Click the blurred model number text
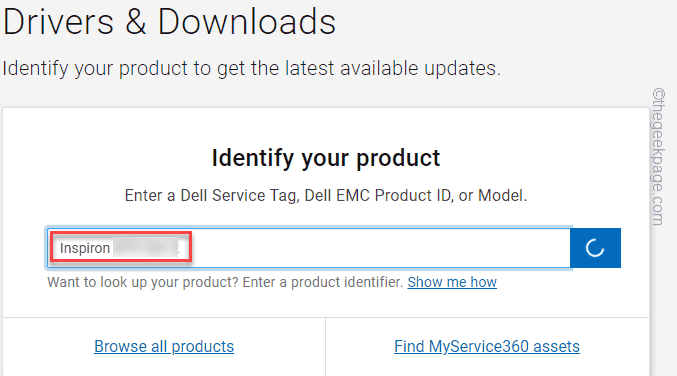The height and width of the screenshot is (376, 677). (146, 248)
